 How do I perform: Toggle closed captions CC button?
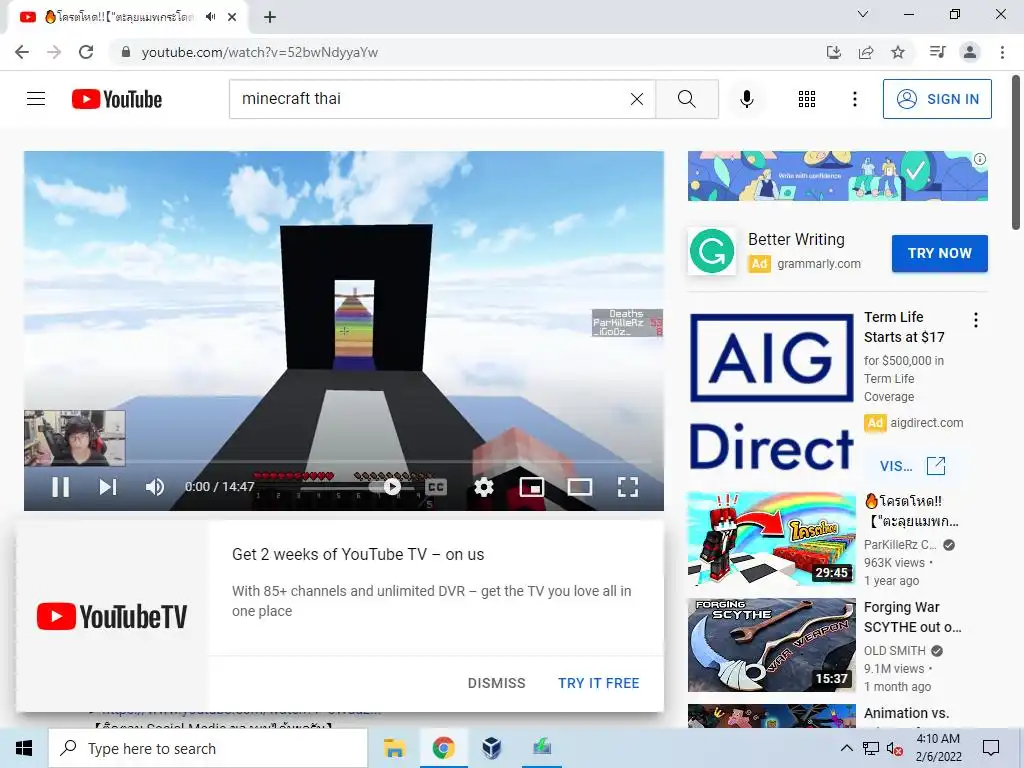(x=436, y=487)
